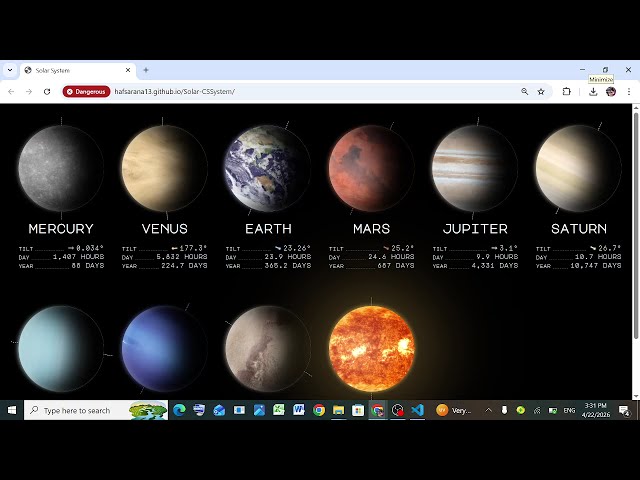Show hidden system tray icons
This screenshot has height=480, width=640.
pyautogui.click(x=488, y=410)
